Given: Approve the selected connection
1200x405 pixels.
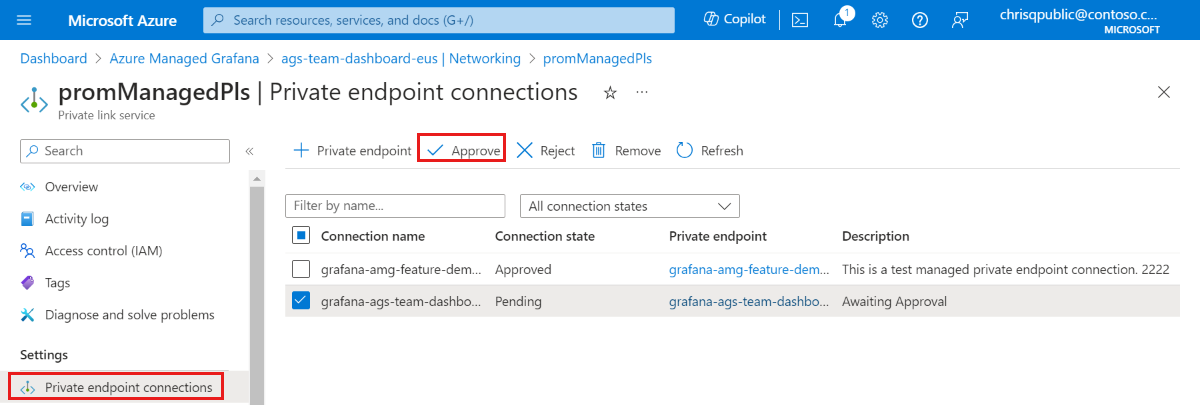Looking at the screenshot, I should pyautogui.click(x=462, y=150).
